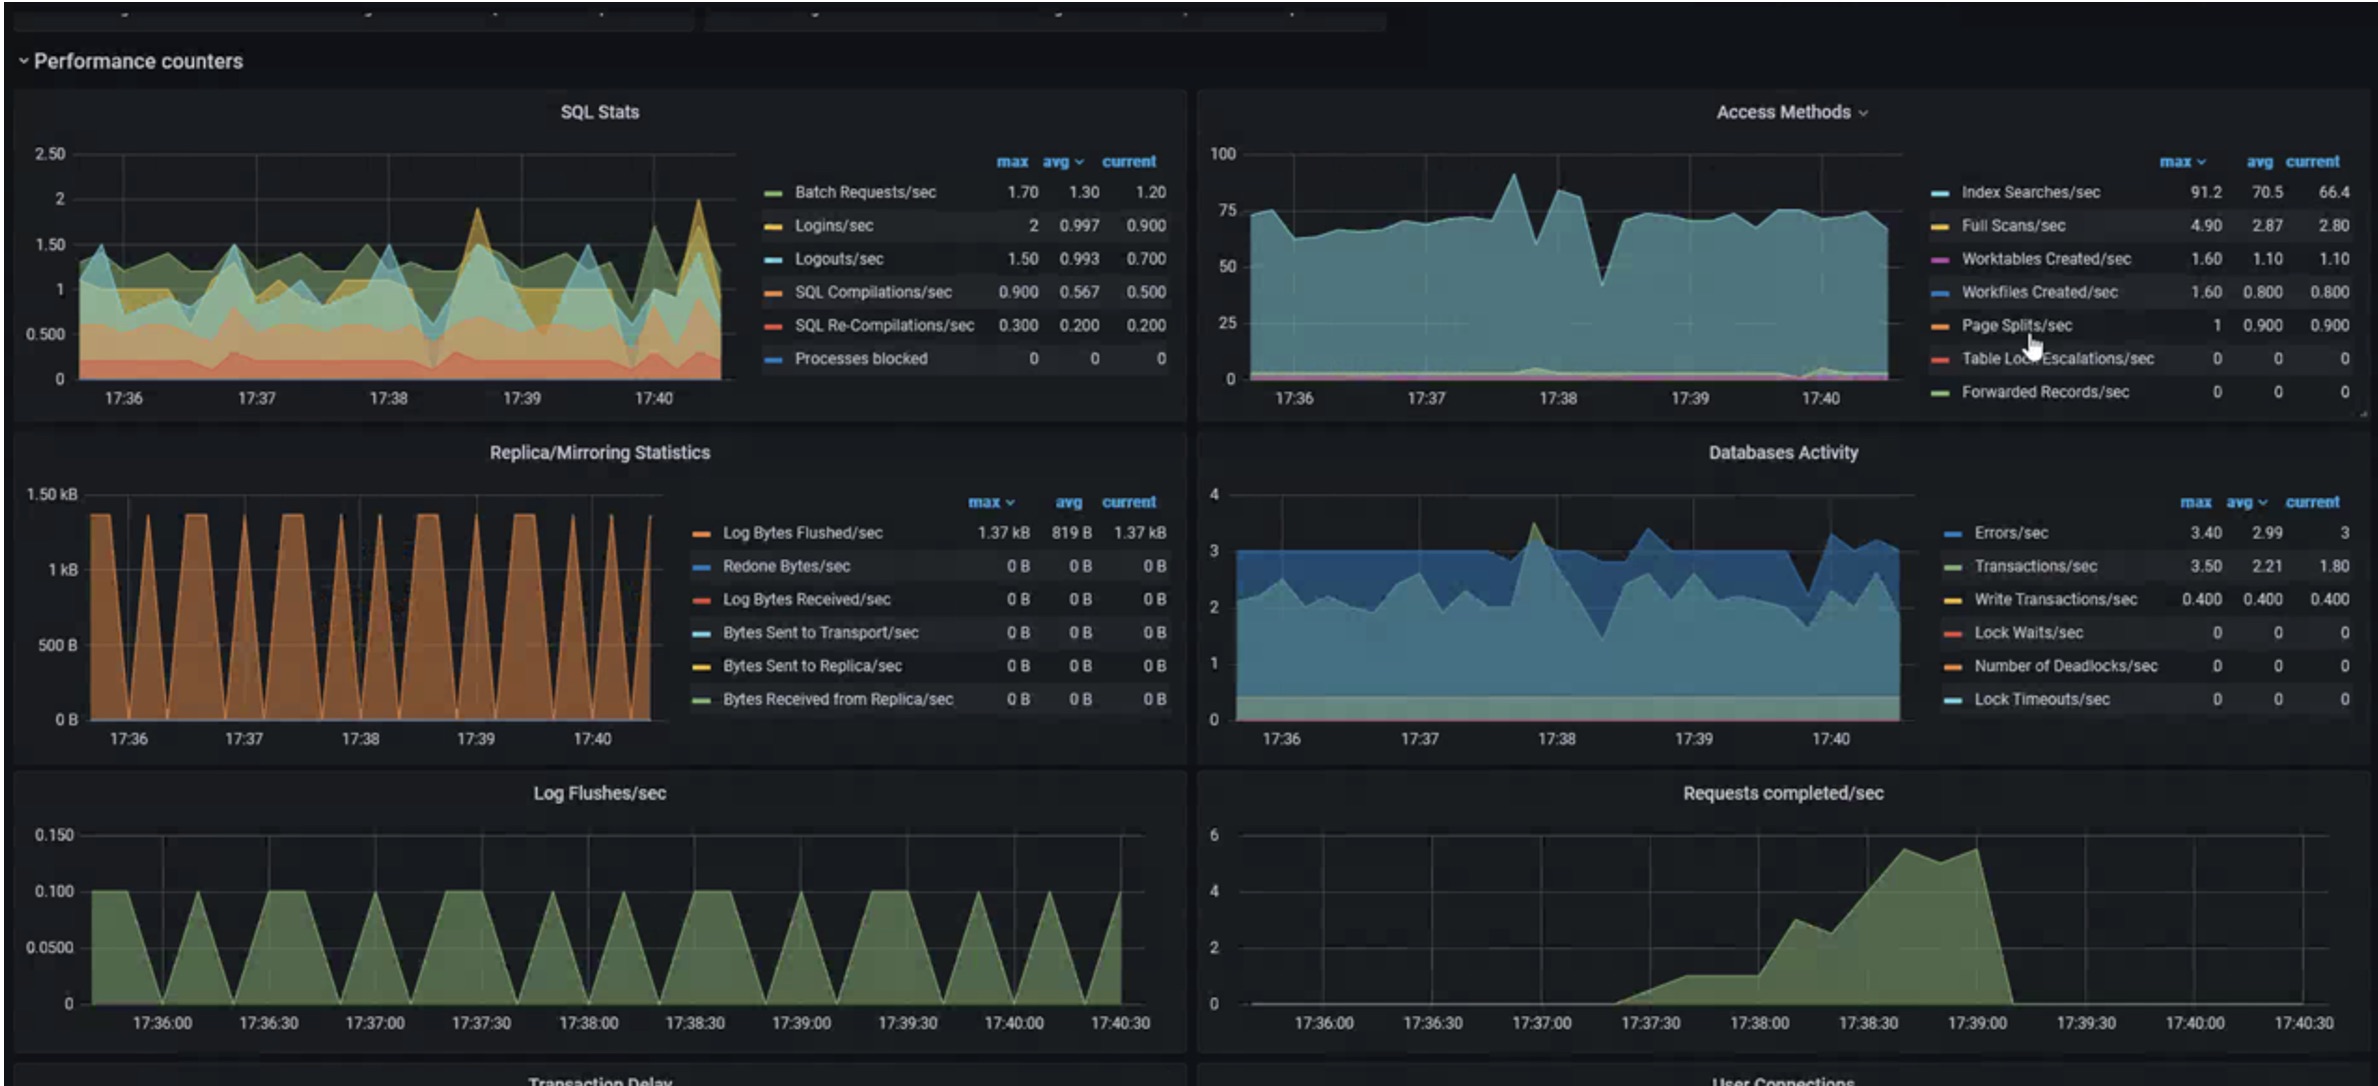Open the Log Flushes/sec panel title
Viewport: 2378px width, 1086px height.
click(599, 793)
